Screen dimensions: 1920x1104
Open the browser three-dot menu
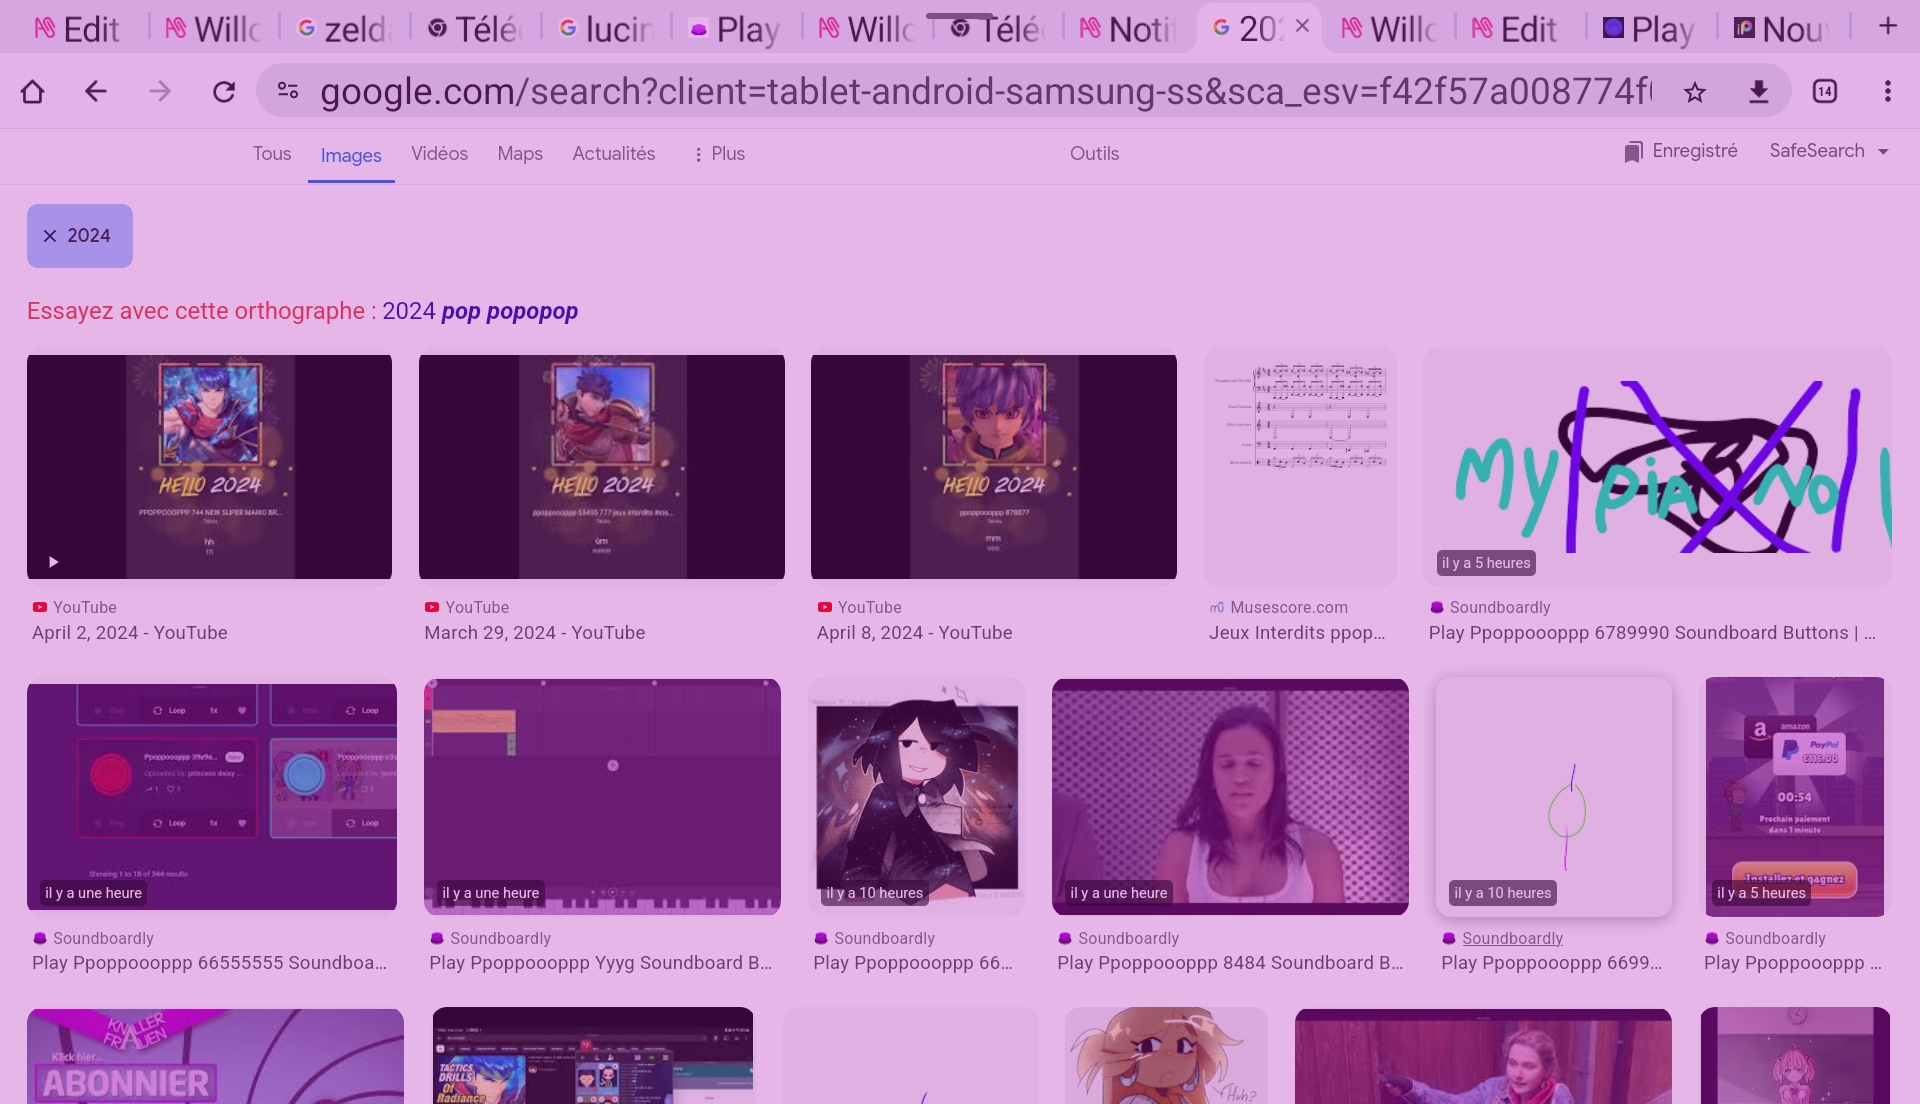(x=1887, y=92)
